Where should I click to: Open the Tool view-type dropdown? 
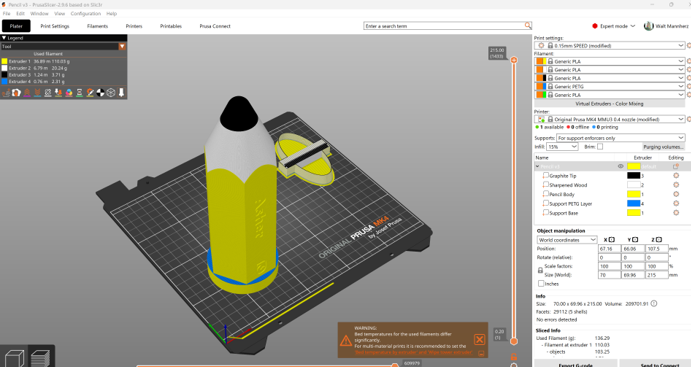tap(122, 46)
